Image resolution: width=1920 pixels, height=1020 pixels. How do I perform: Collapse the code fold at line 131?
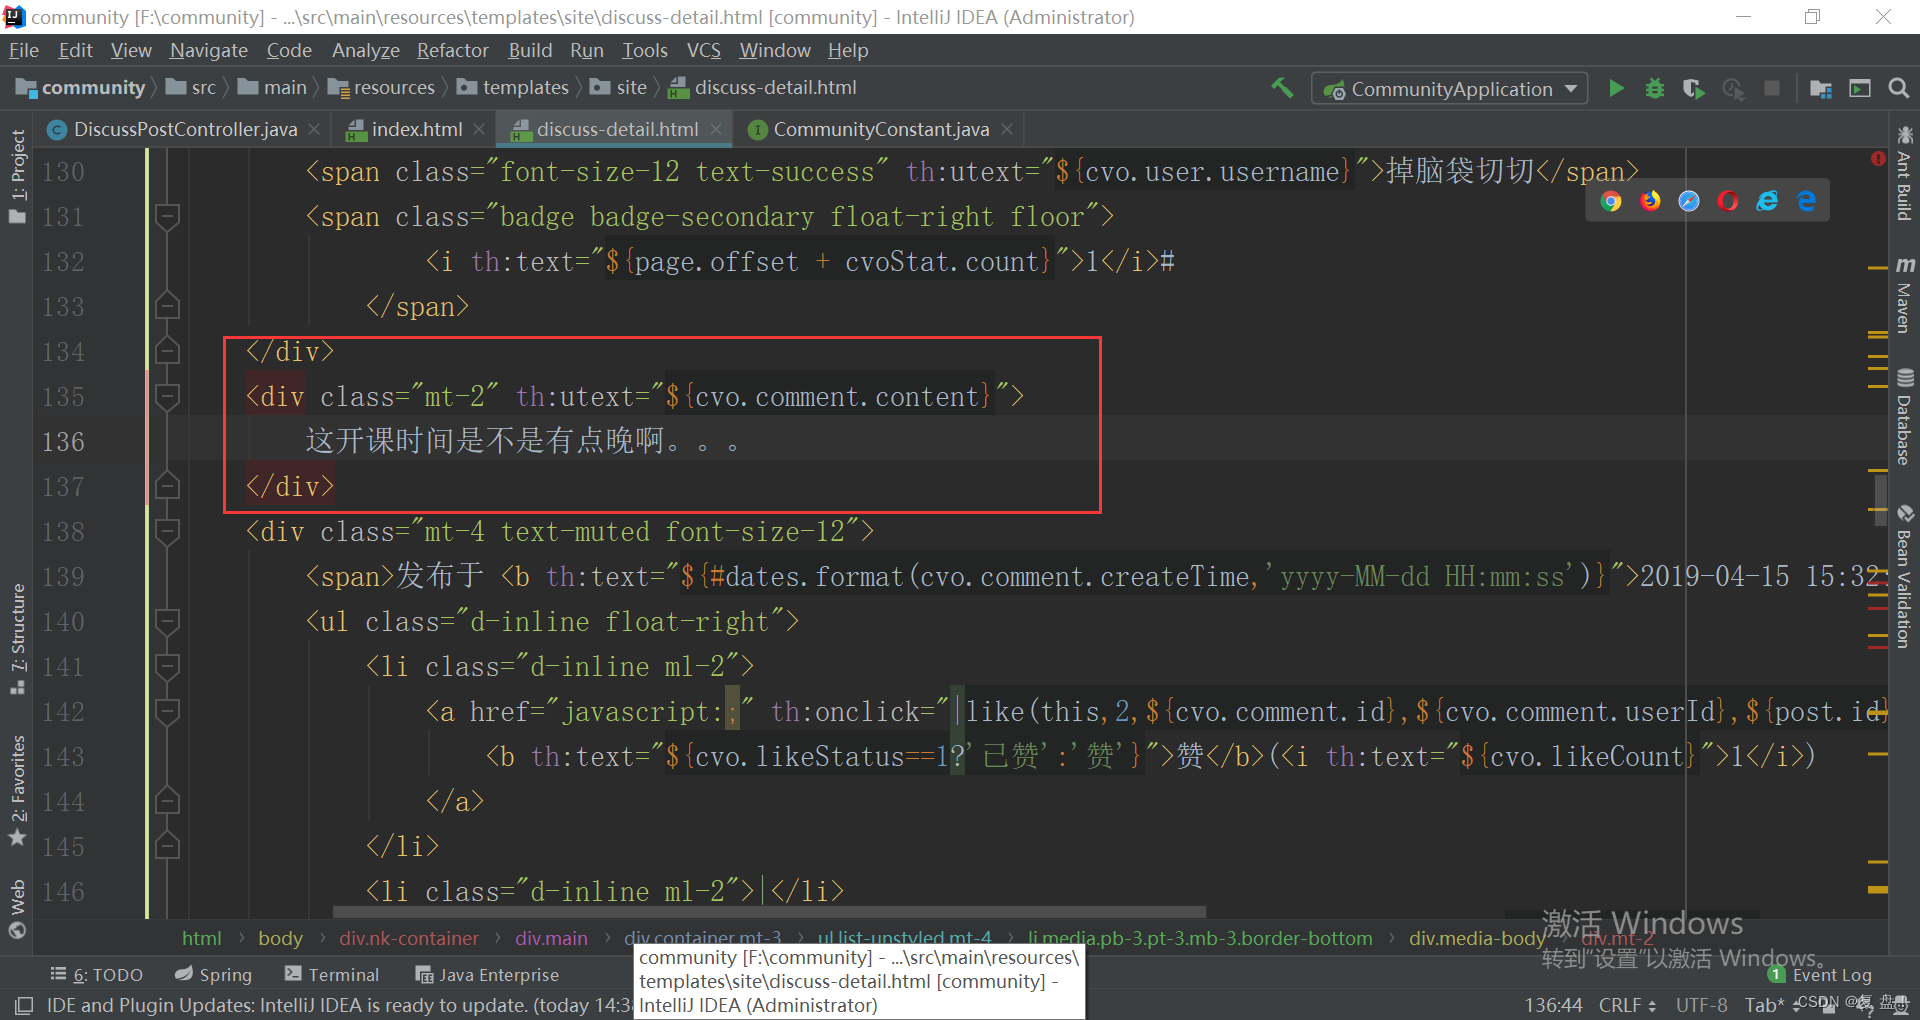pyautogui.click(x=167, y=216)
